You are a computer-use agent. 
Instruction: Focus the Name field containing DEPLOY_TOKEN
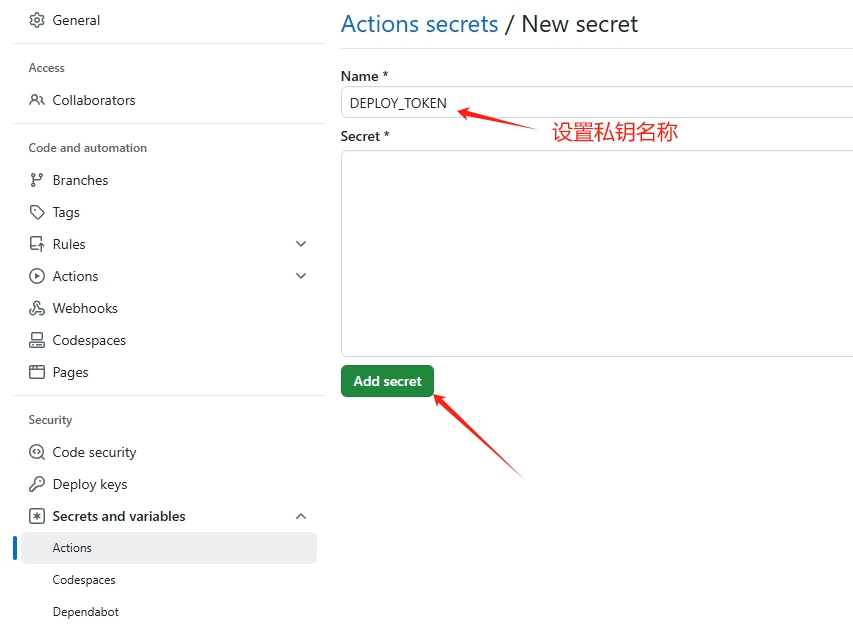[597, 102]
